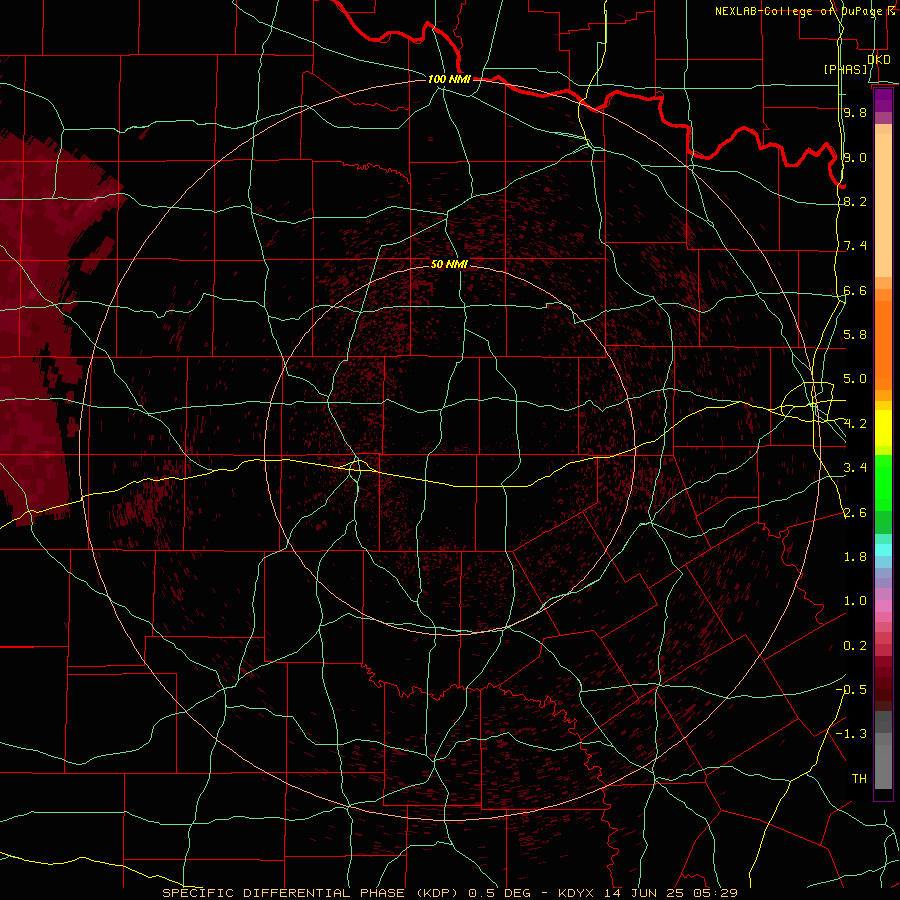Screen dimensions: 900x900
Task: Click the 5.0 color scale value
Action: point(855,379)
